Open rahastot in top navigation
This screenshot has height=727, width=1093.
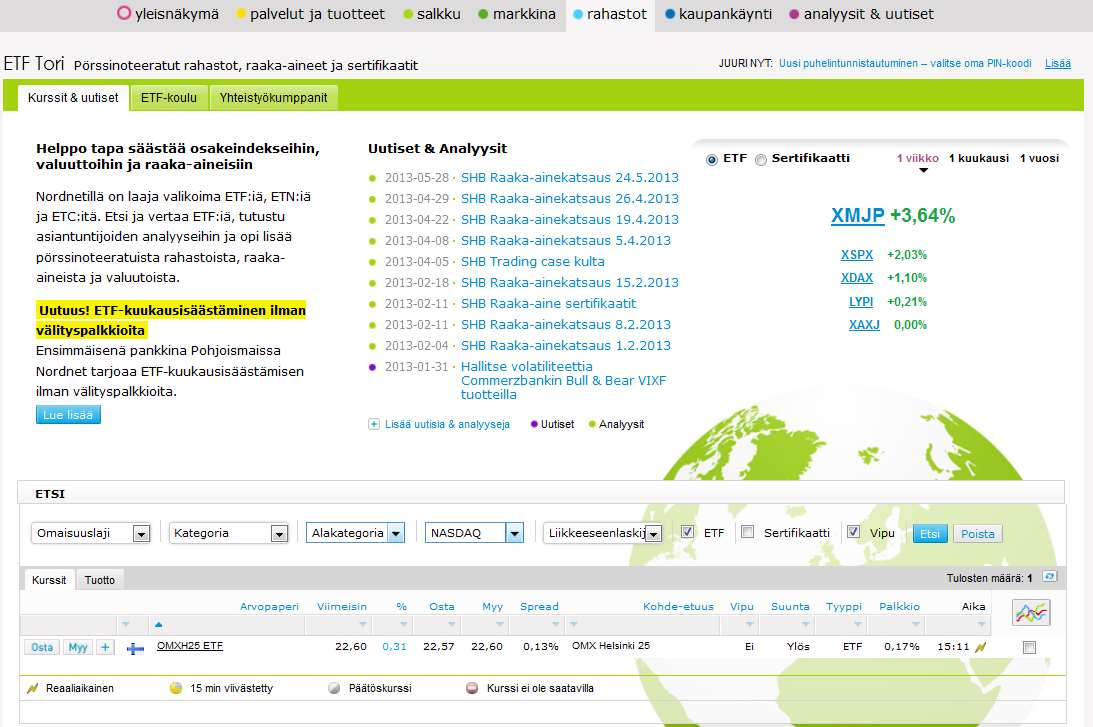click(x=610, y=14)
